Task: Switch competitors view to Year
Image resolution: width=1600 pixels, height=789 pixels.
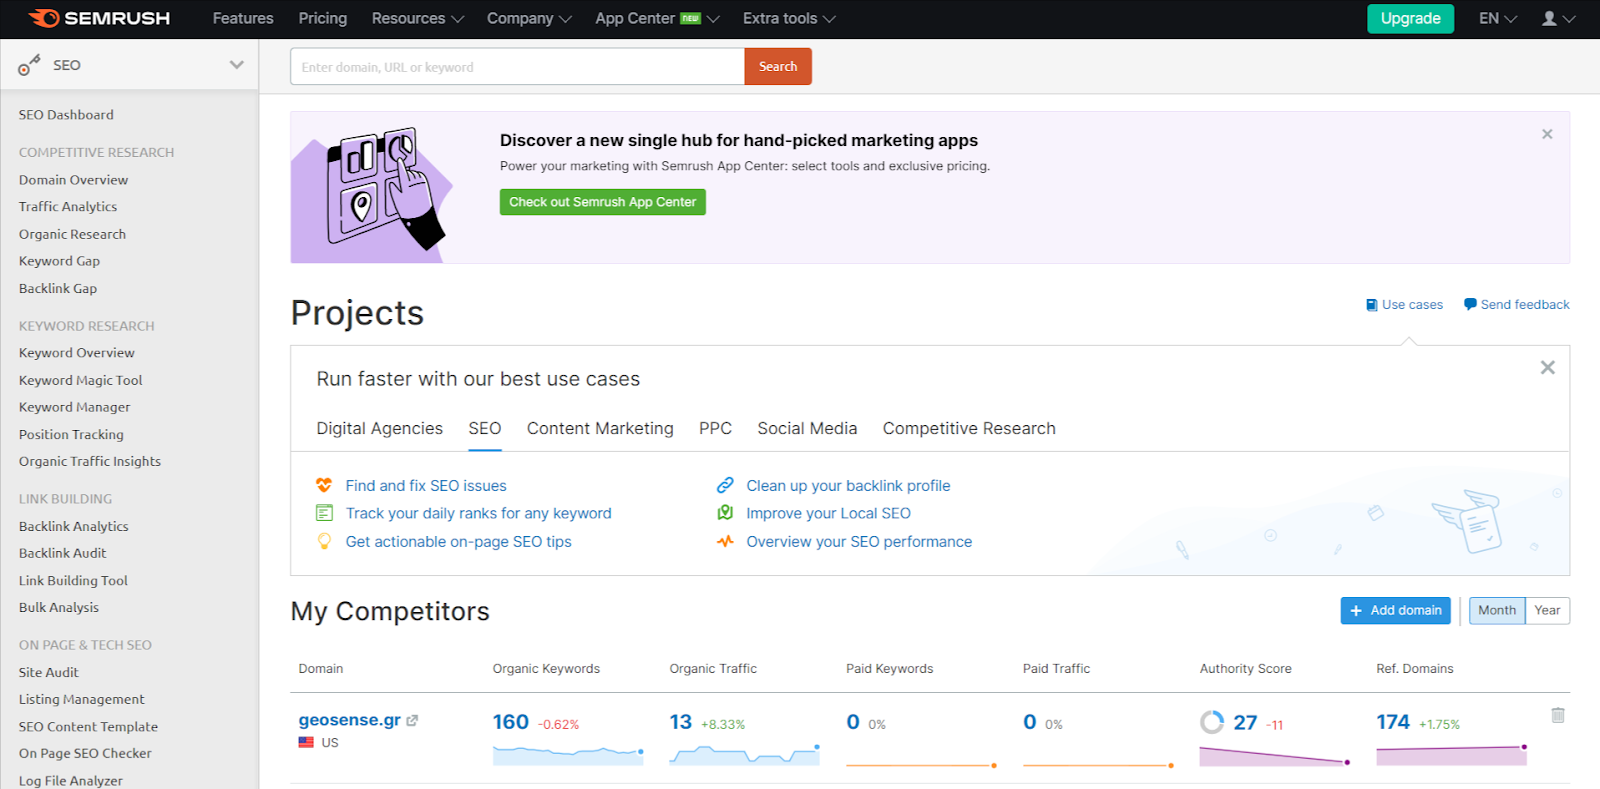Action: 1547,610
